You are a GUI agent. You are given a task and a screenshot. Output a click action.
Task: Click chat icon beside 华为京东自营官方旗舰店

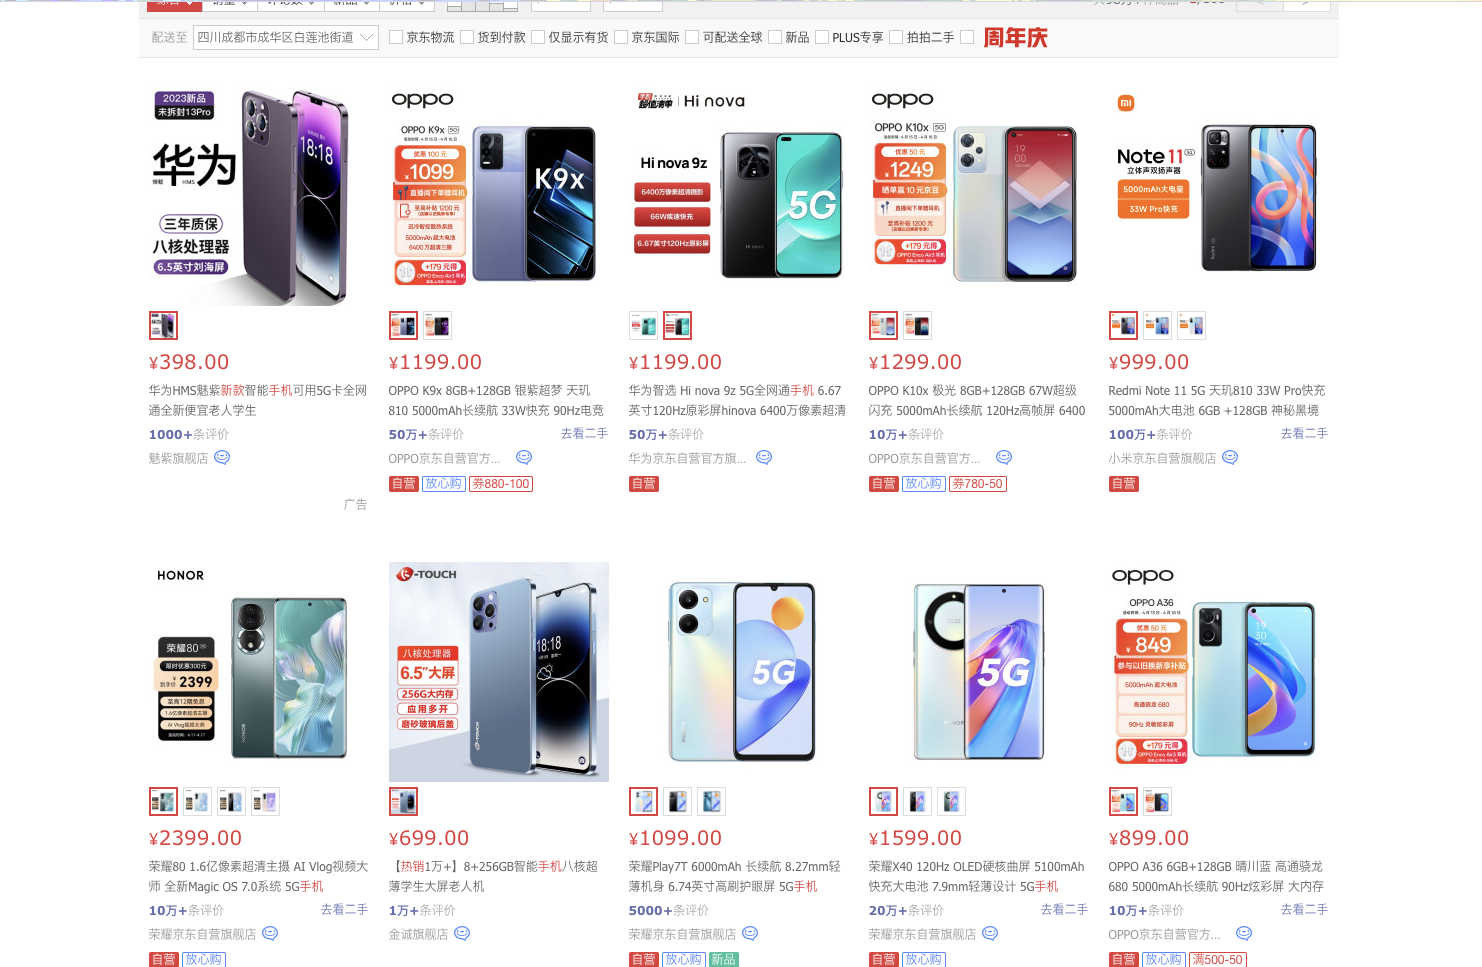click(764, 457)
